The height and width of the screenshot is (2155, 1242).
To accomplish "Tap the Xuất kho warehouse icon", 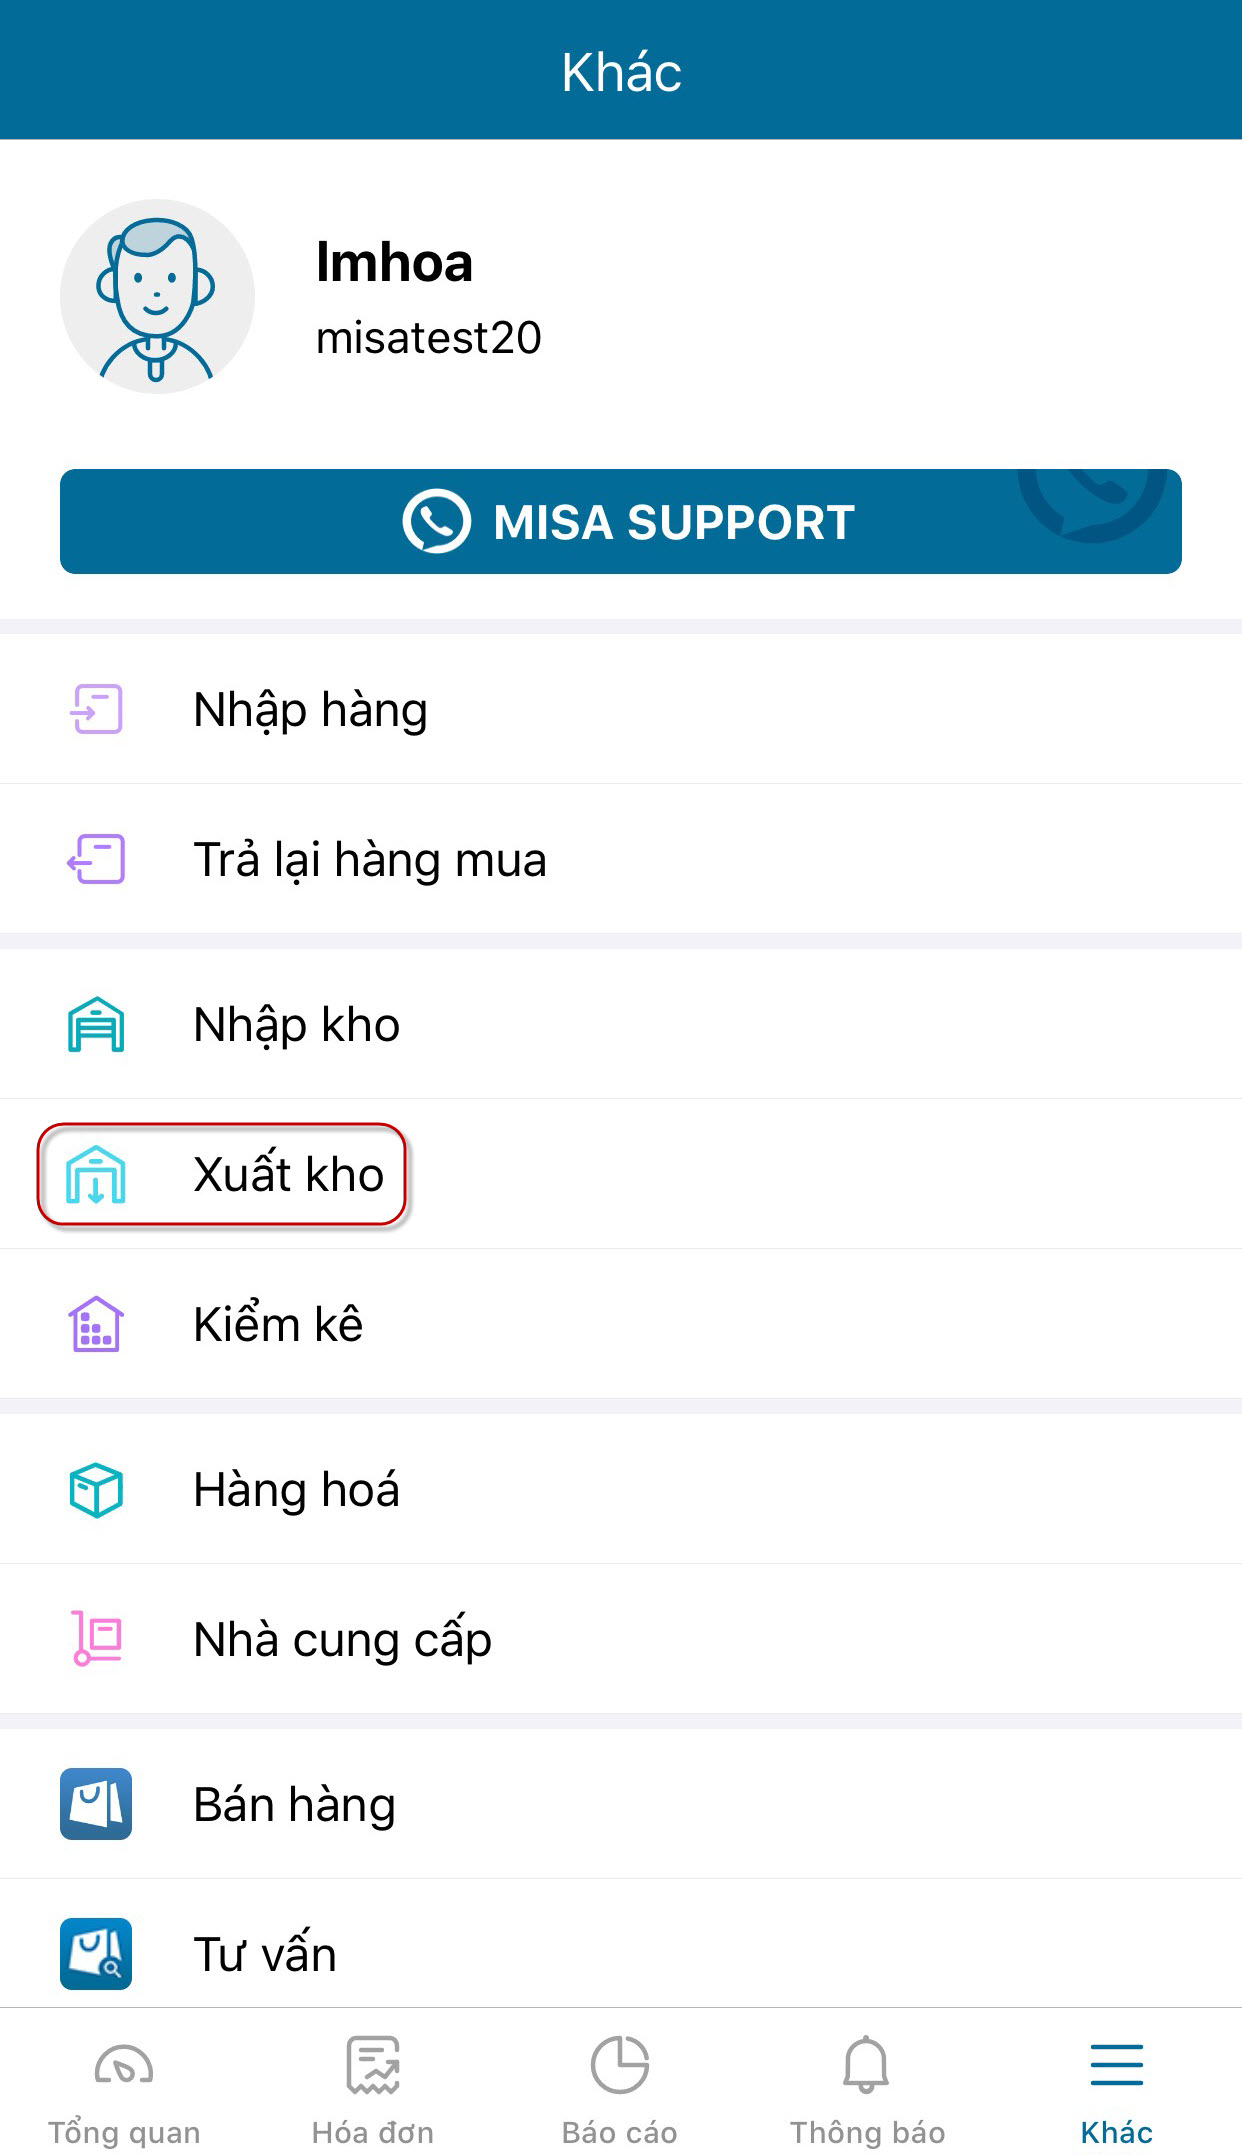I will pos(96,1174).
